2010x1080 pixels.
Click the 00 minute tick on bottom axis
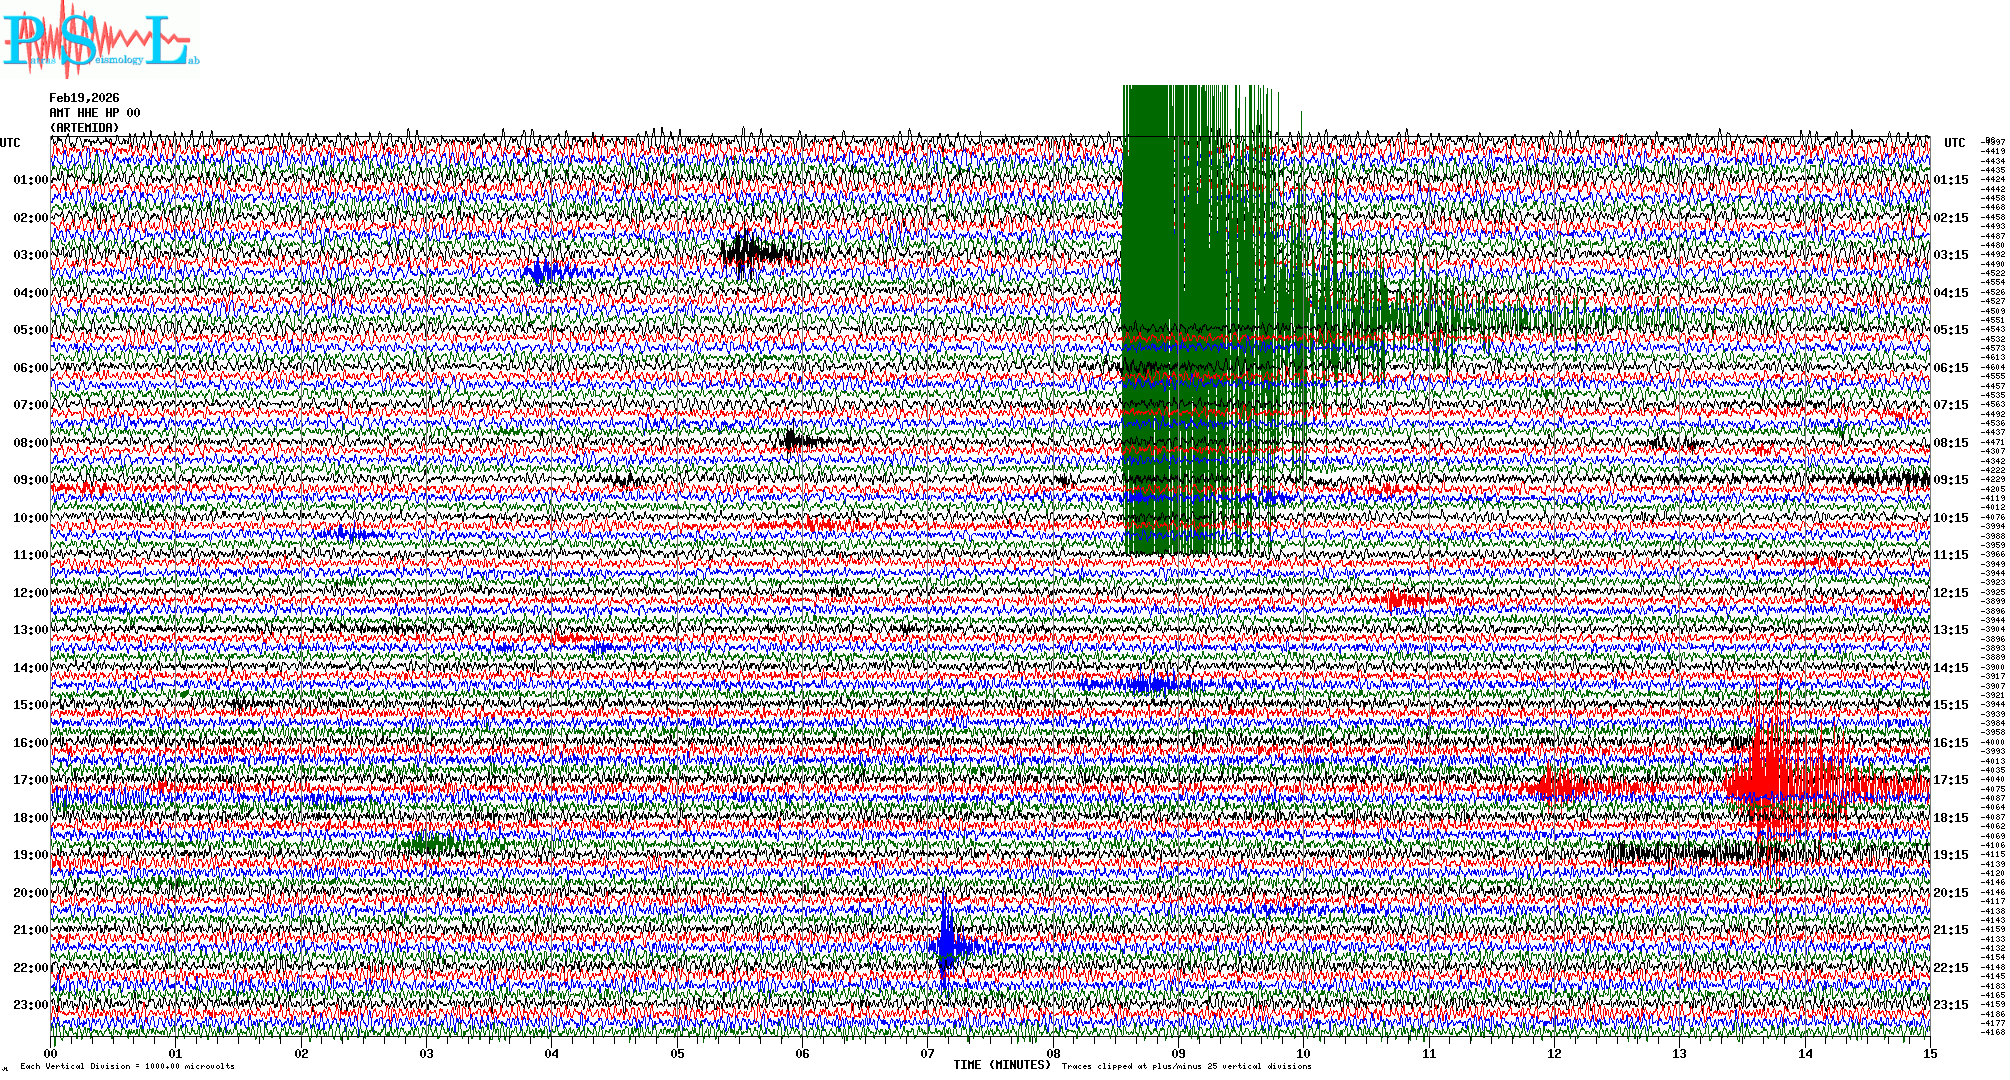(51, 1054)
